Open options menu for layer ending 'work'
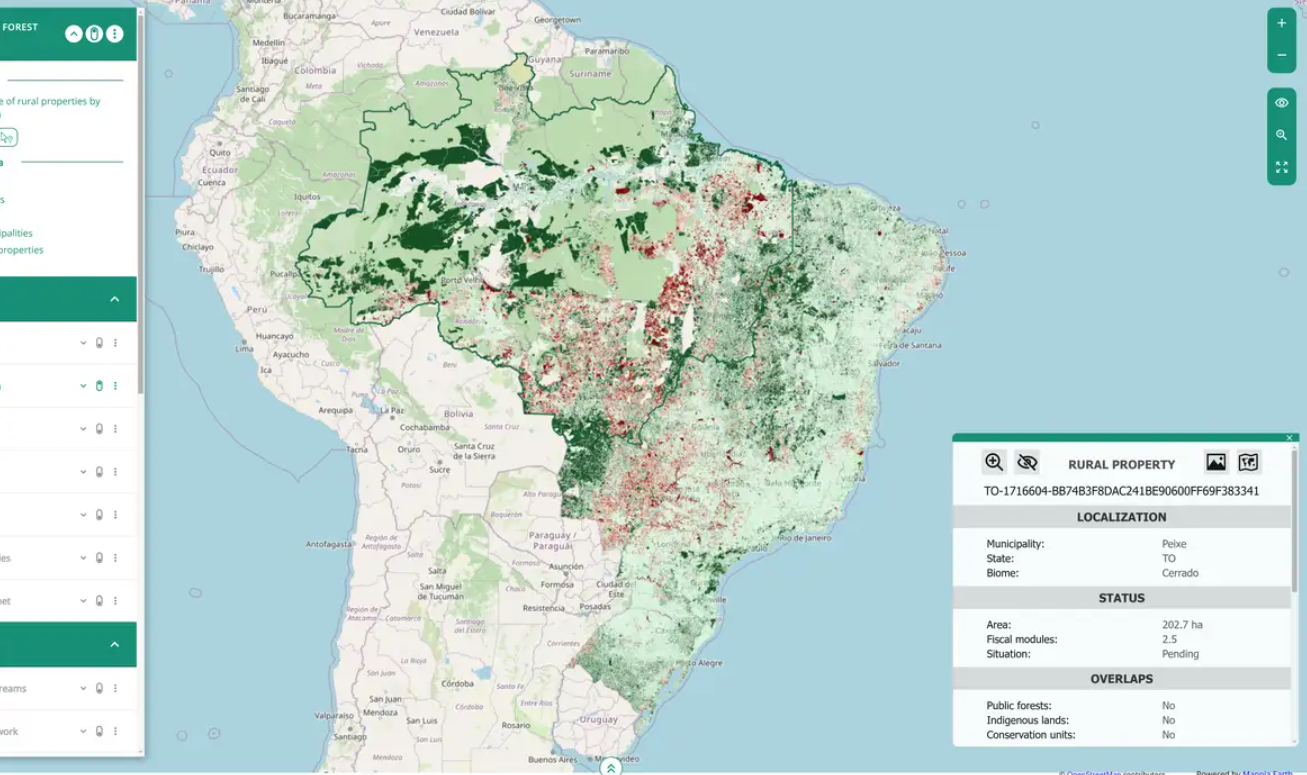Viewport: 1307px width, 775px height. (115, 731)
